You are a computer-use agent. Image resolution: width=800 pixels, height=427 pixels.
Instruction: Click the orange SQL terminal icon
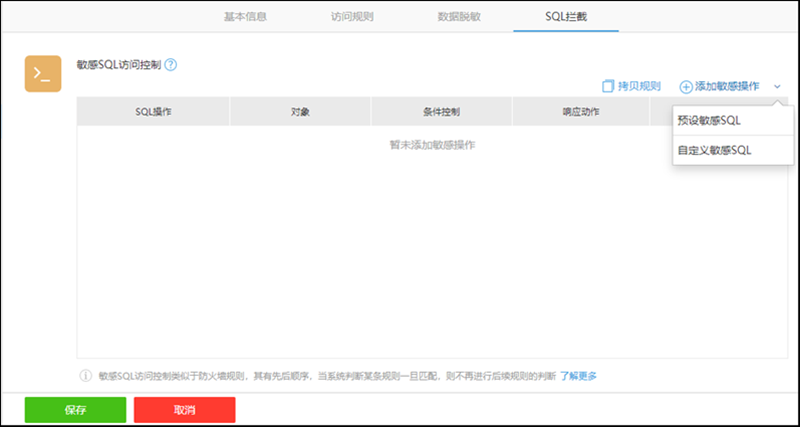coord(43,74)
